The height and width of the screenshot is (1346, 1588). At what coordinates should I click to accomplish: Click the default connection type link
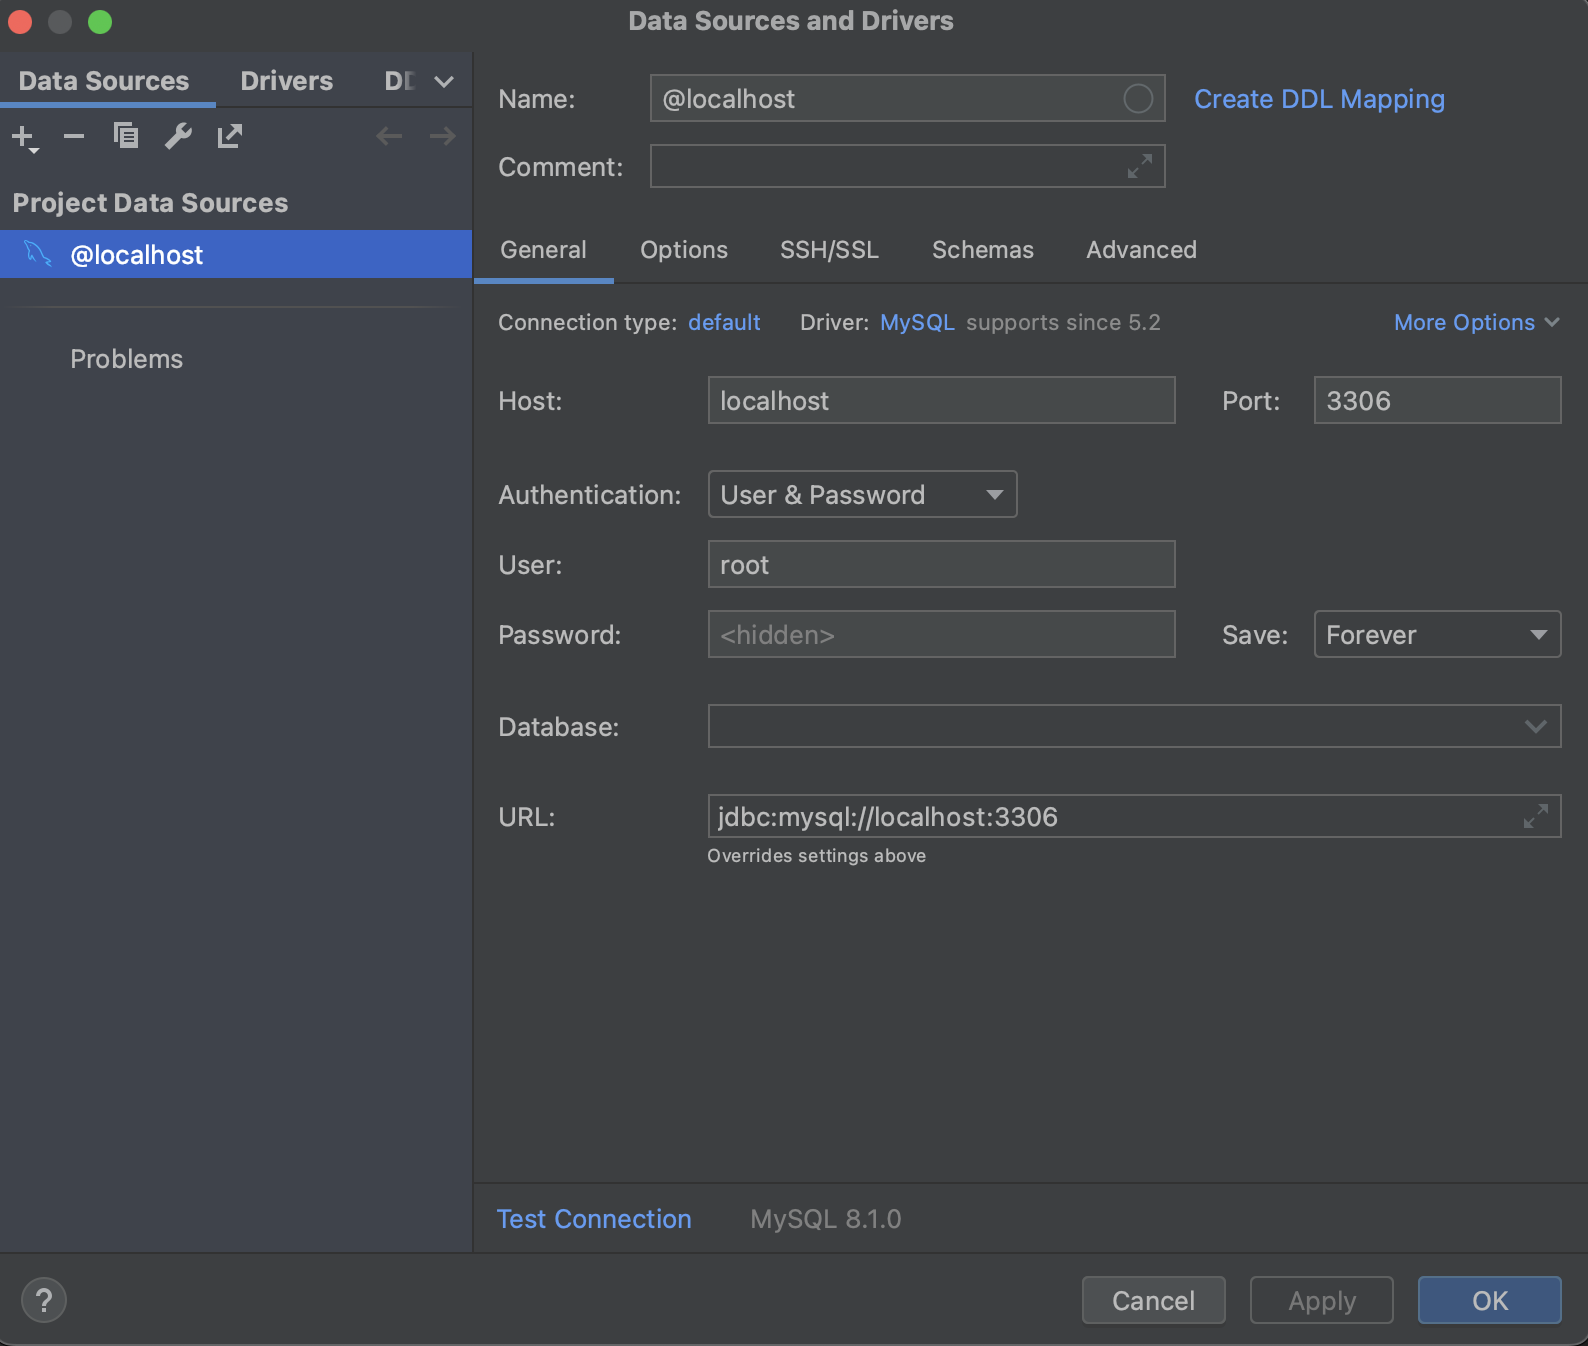[x=724, y=322]
